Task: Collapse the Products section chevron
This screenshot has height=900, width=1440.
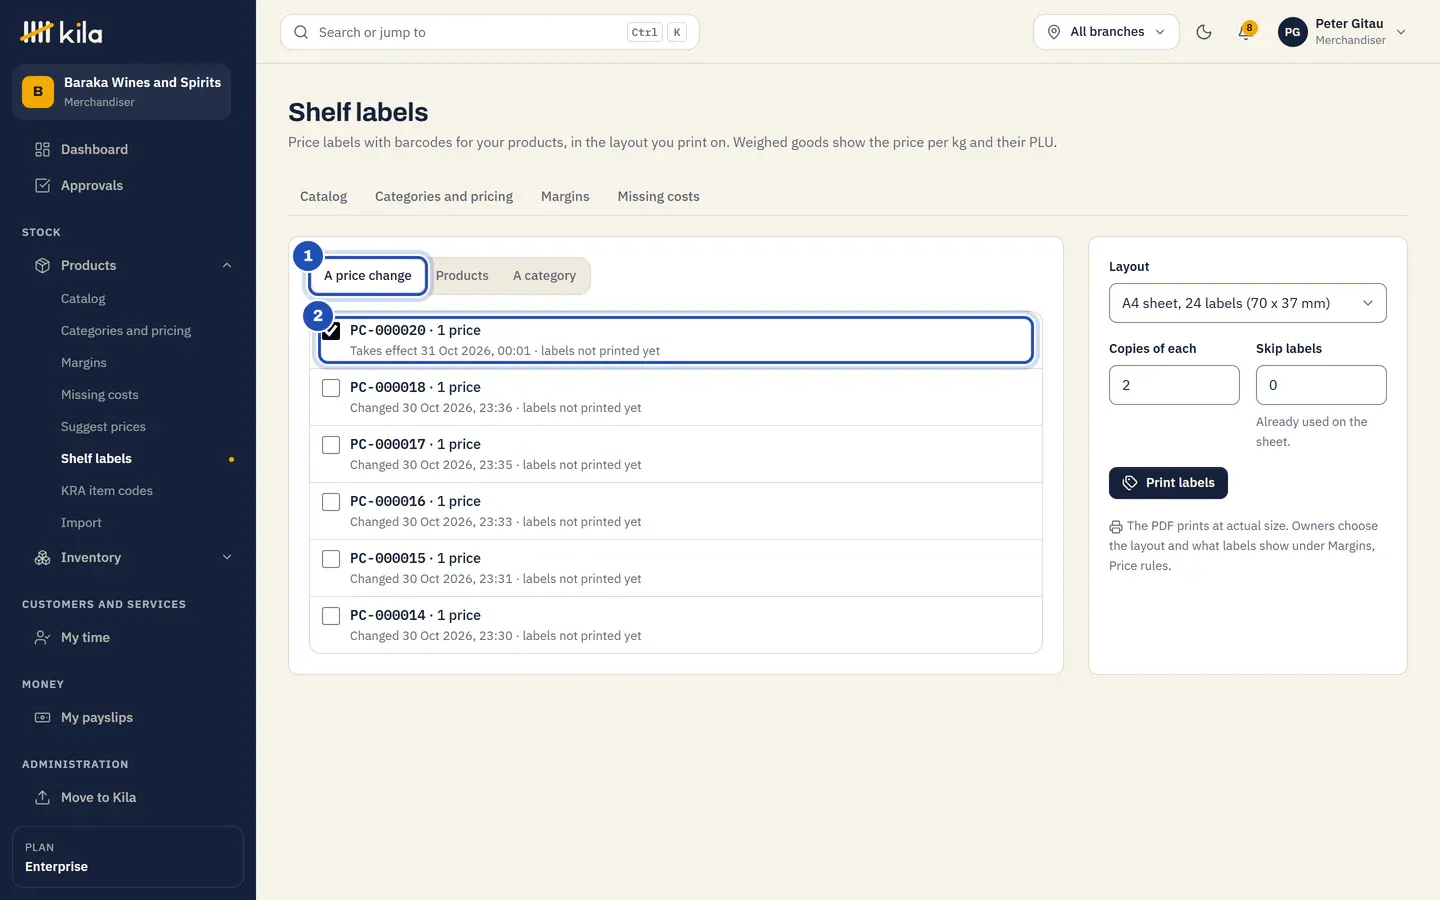Action: [227, 266]
